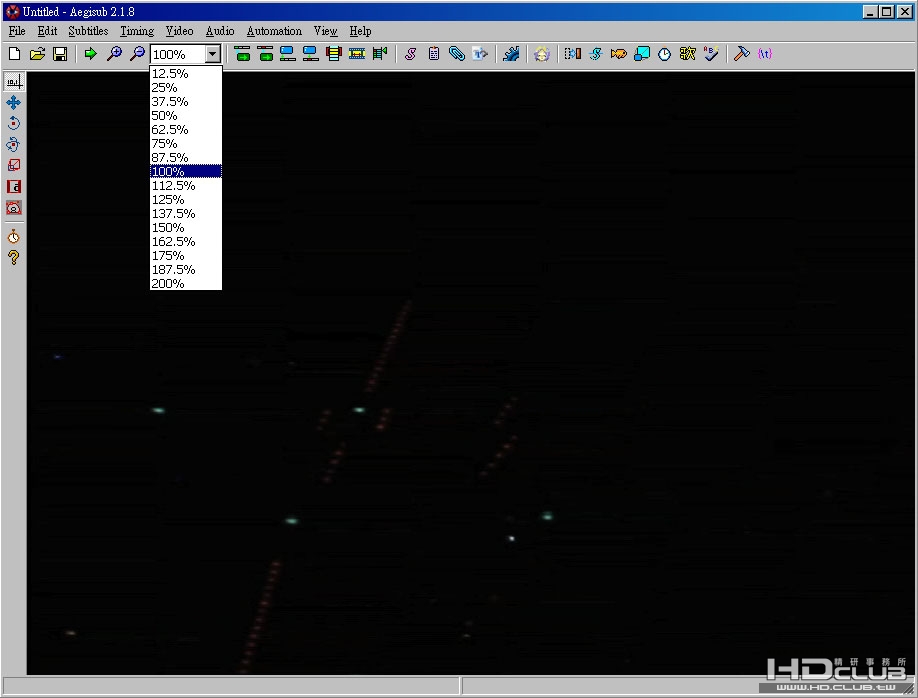
Task: Select 62.5% in the zoom list
Action: coord(186,130)
